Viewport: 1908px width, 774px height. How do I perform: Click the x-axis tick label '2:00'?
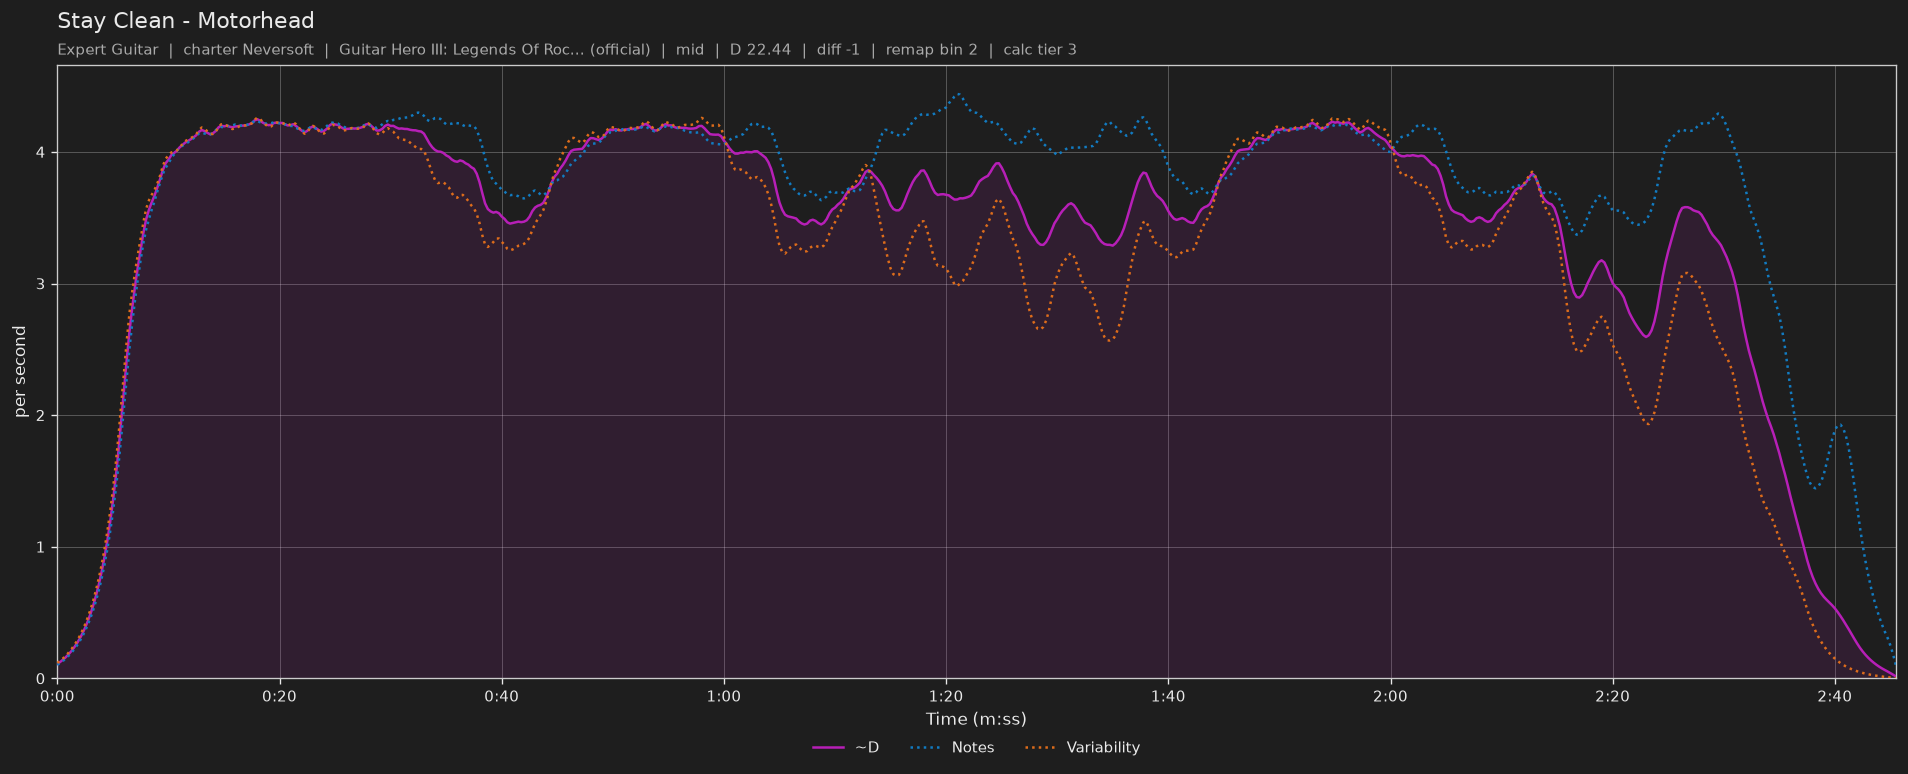pyautogui.click(x=1390, y=696)
